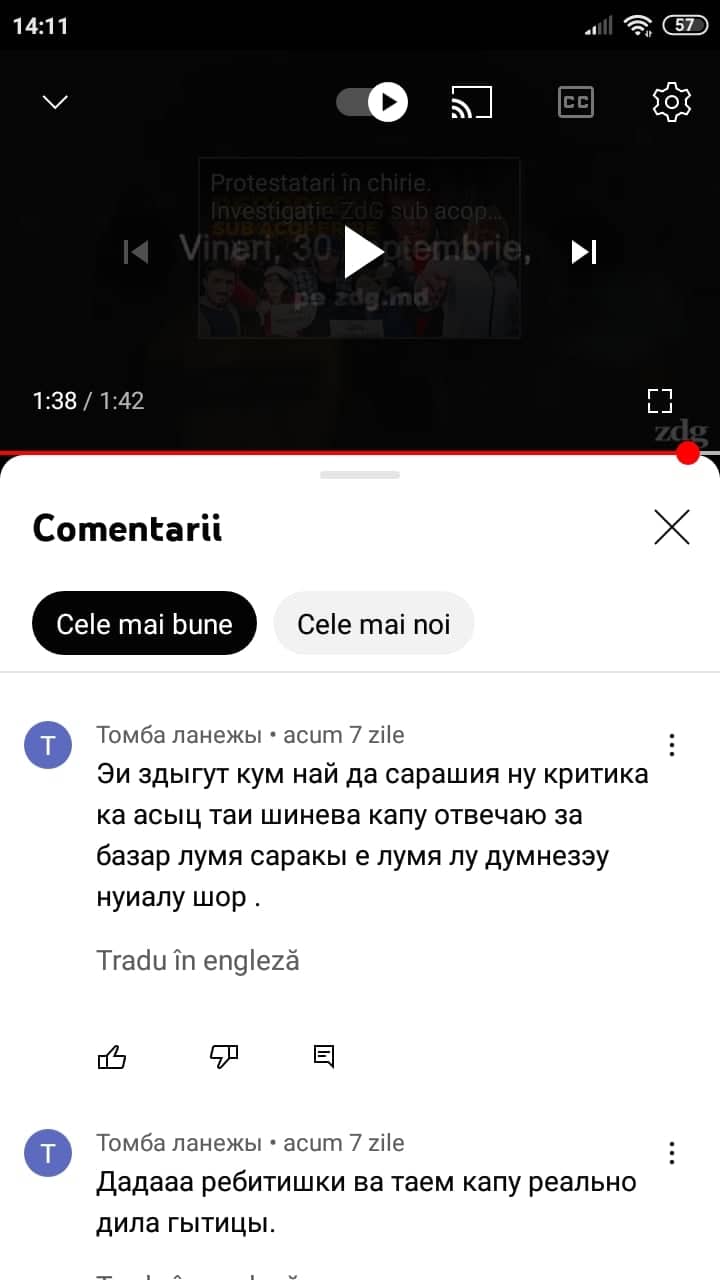This screenshot has width=720, height=1280.
Task: Dislike the first comment
Action: pos(225,1057)
